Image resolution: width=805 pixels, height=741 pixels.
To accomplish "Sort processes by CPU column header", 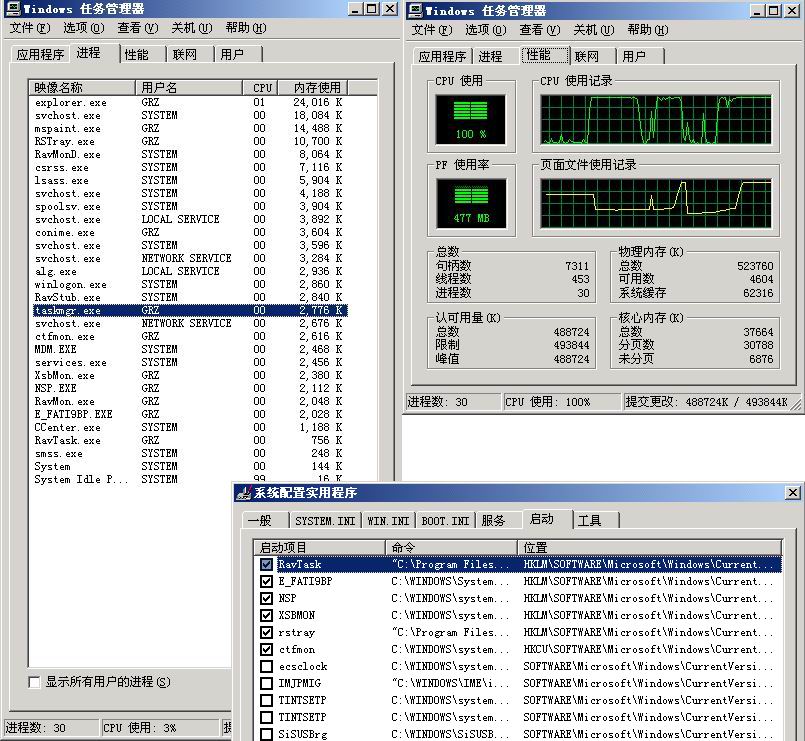I will (260, 88).
